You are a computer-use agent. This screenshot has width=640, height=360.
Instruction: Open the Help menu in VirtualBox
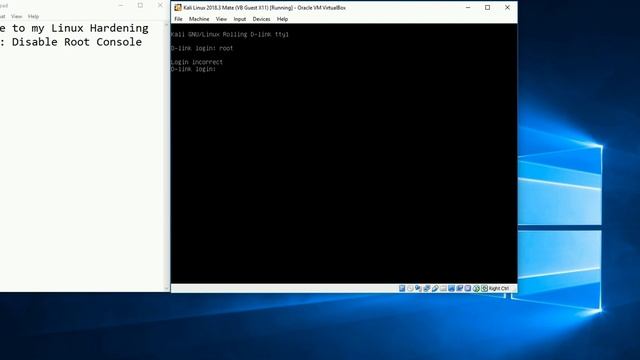coord(282,19)
